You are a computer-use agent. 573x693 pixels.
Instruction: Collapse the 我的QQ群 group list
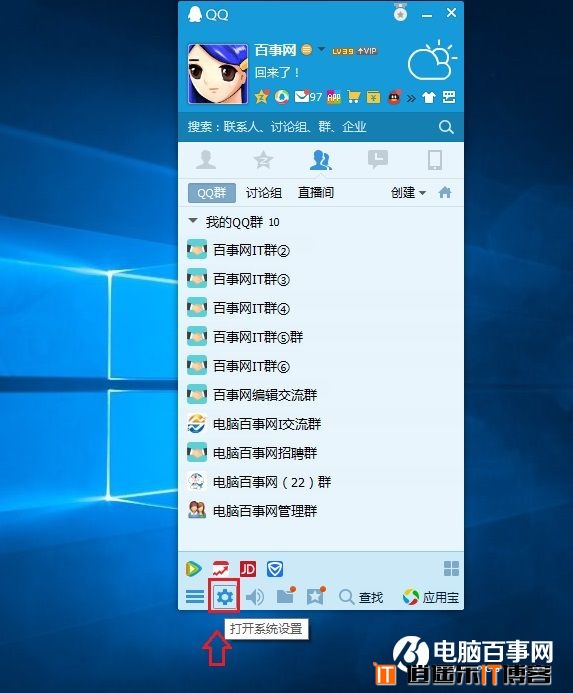point(193,221)
